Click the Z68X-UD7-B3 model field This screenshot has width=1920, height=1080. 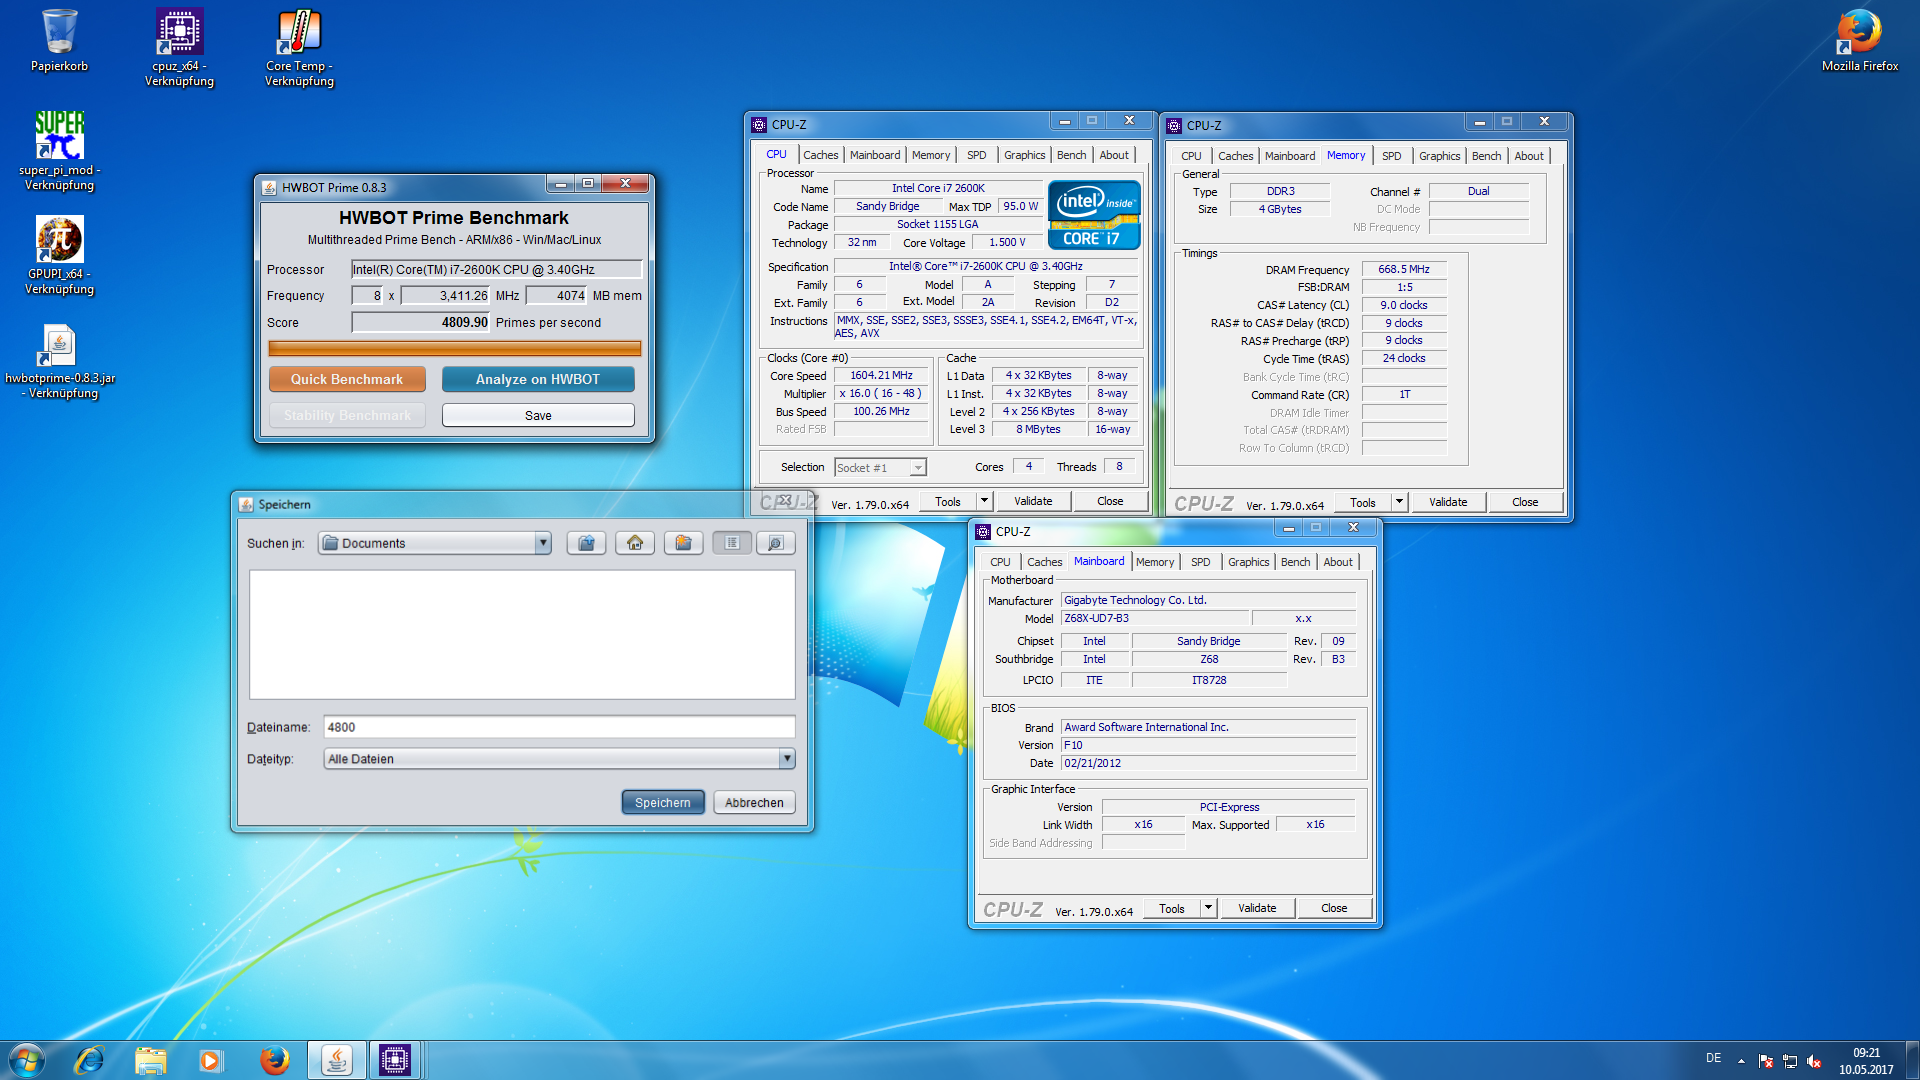(x=1154, y=618)
